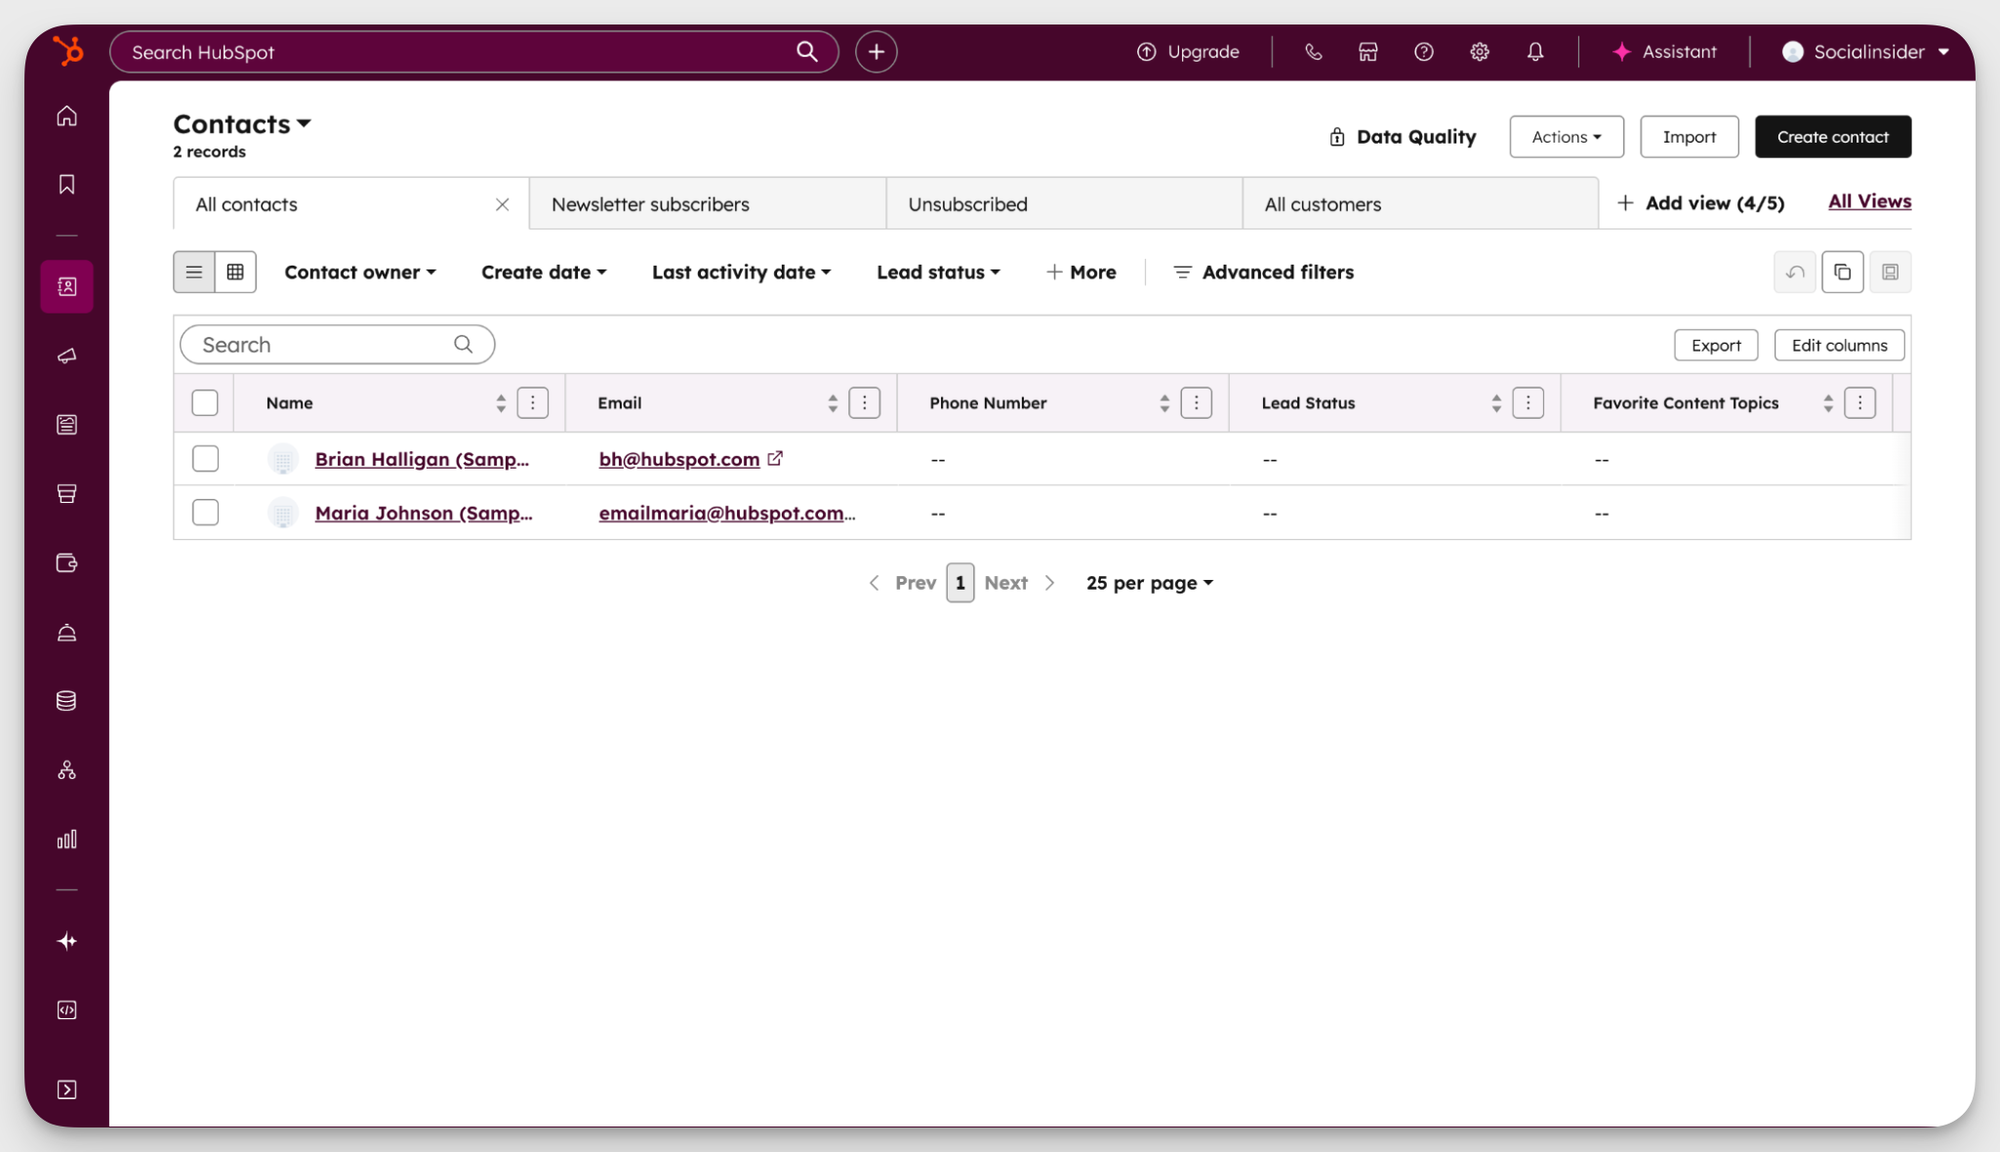Launch the Assistant sparkle icon

click(1663, 51)
